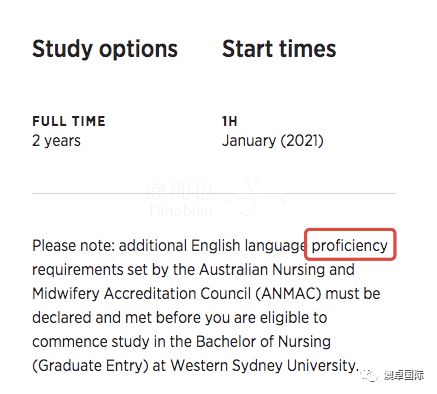Click the 海那边 Chinese watermark characters
The width and height of the screenshot is (437, 394).
point(181,191)
